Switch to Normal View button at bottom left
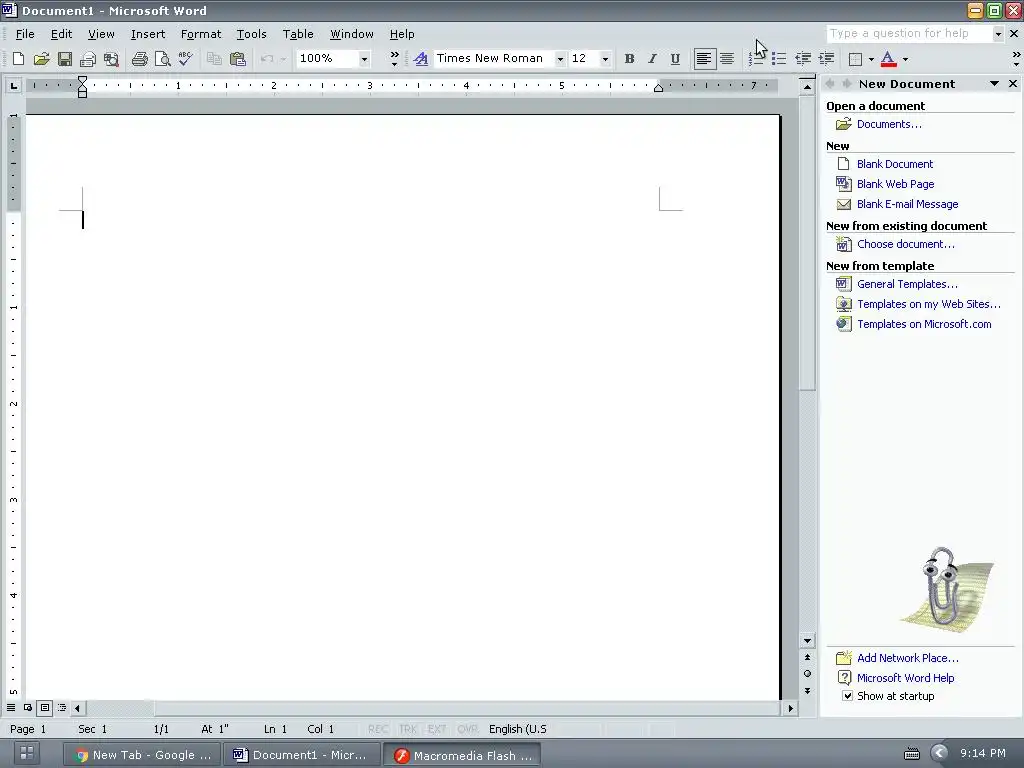The height and width of the screenshot is (768, 1024). coord(10,707)
